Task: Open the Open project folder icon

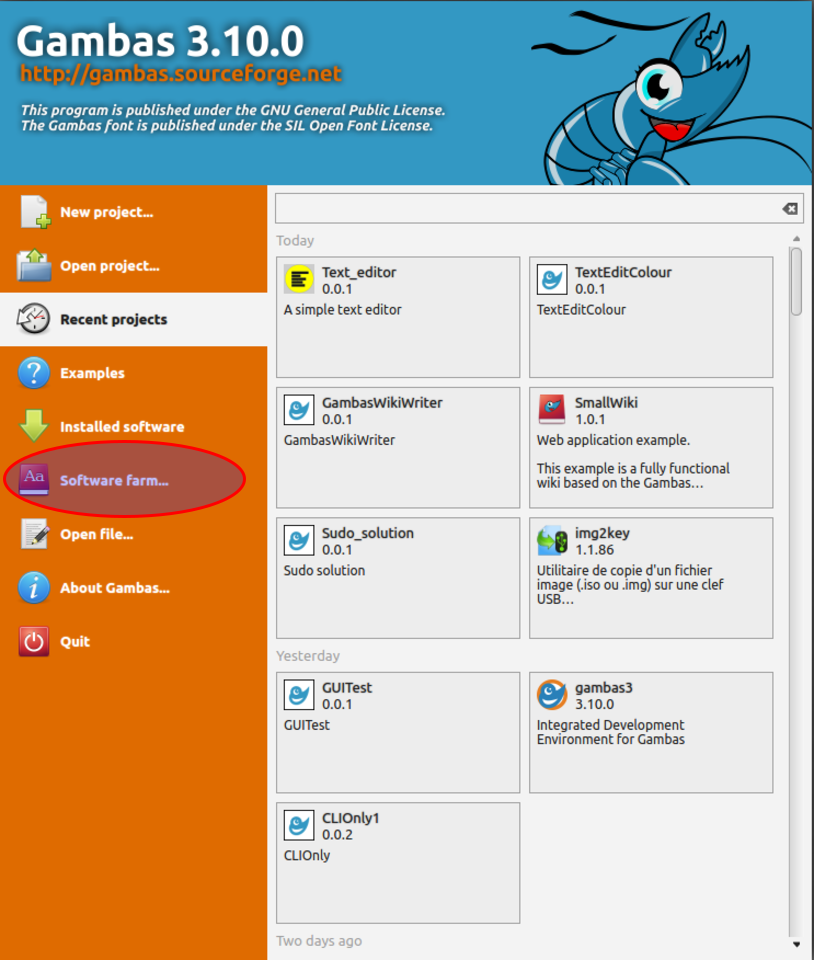Action: click(34, 266)
